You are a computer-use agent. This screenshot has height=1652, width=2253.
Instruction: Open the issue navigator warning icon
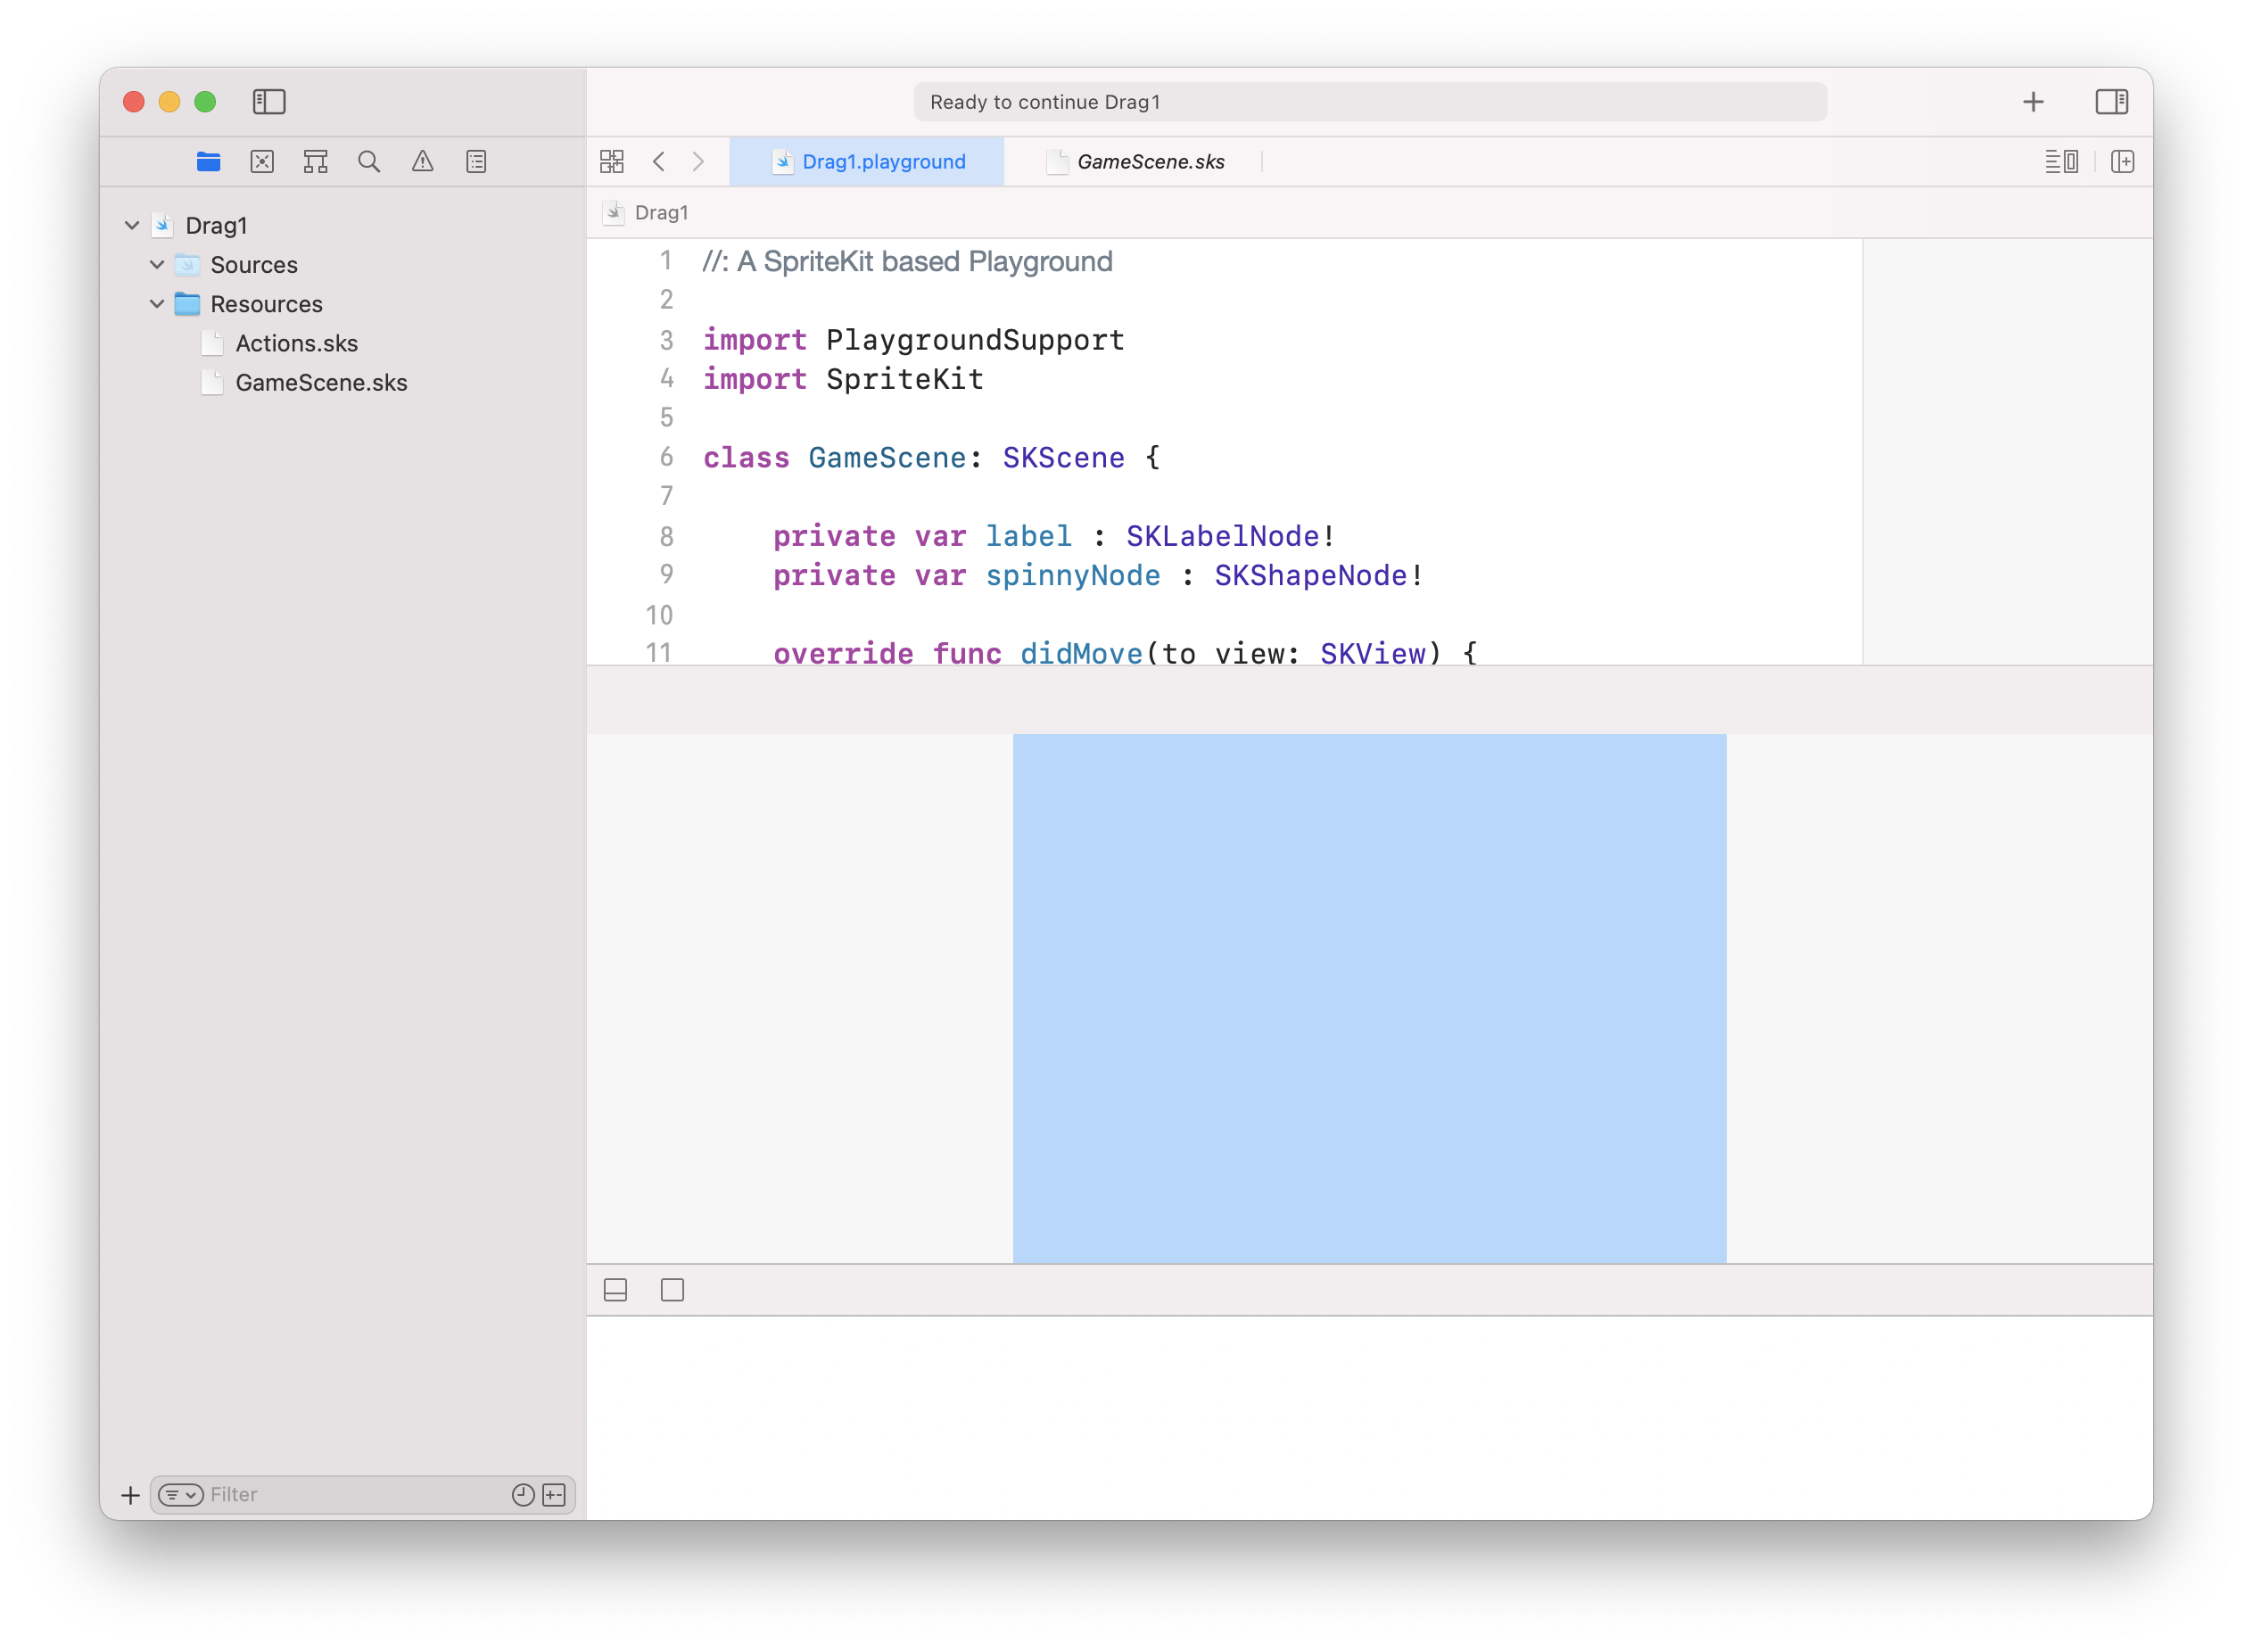click(423, 161)
